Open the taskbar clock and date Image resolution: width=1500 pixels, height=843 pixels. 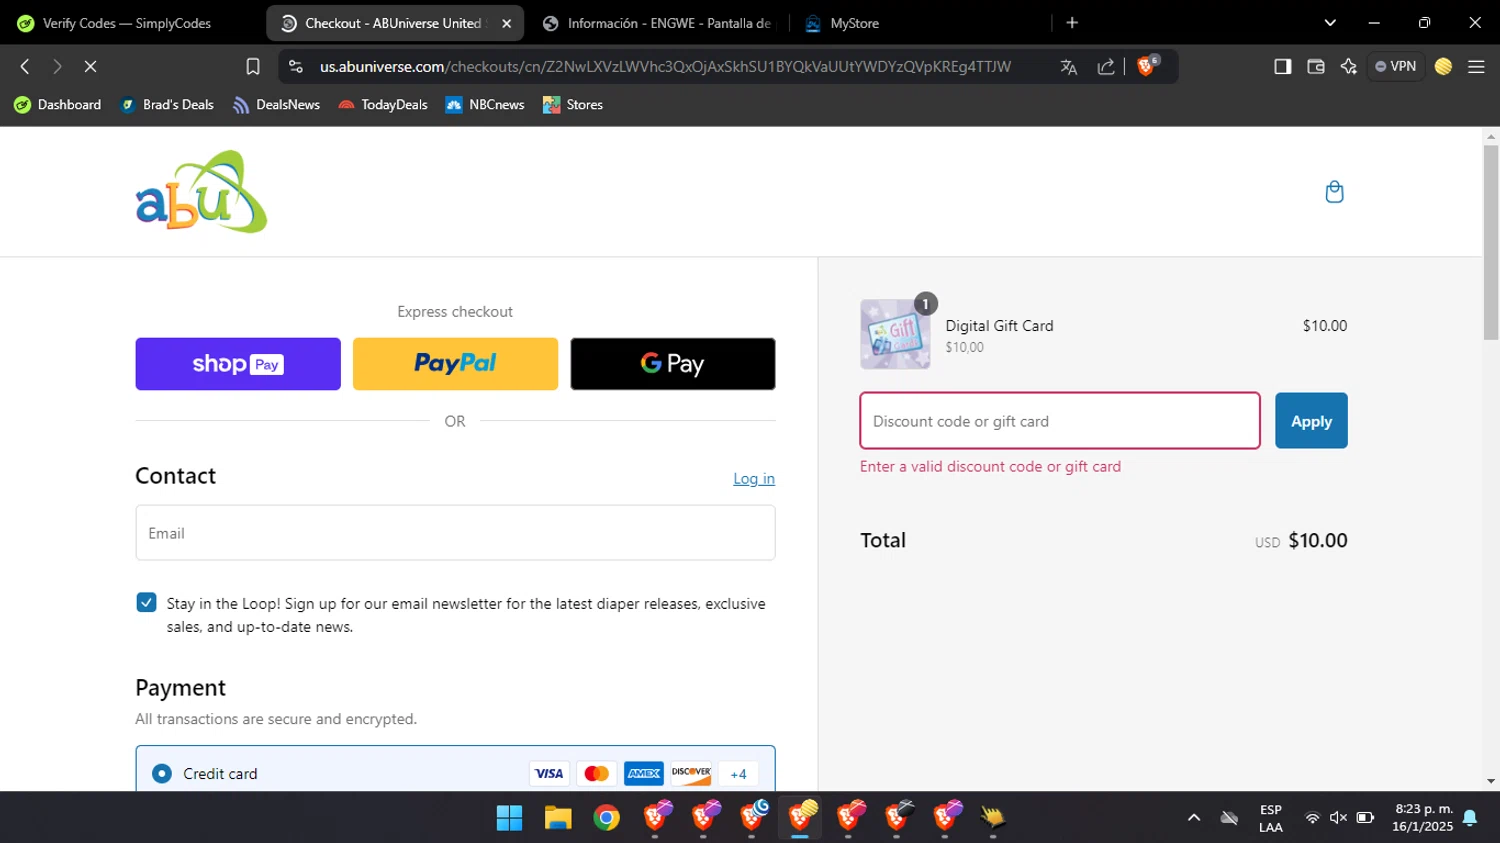coord(1423,818)
